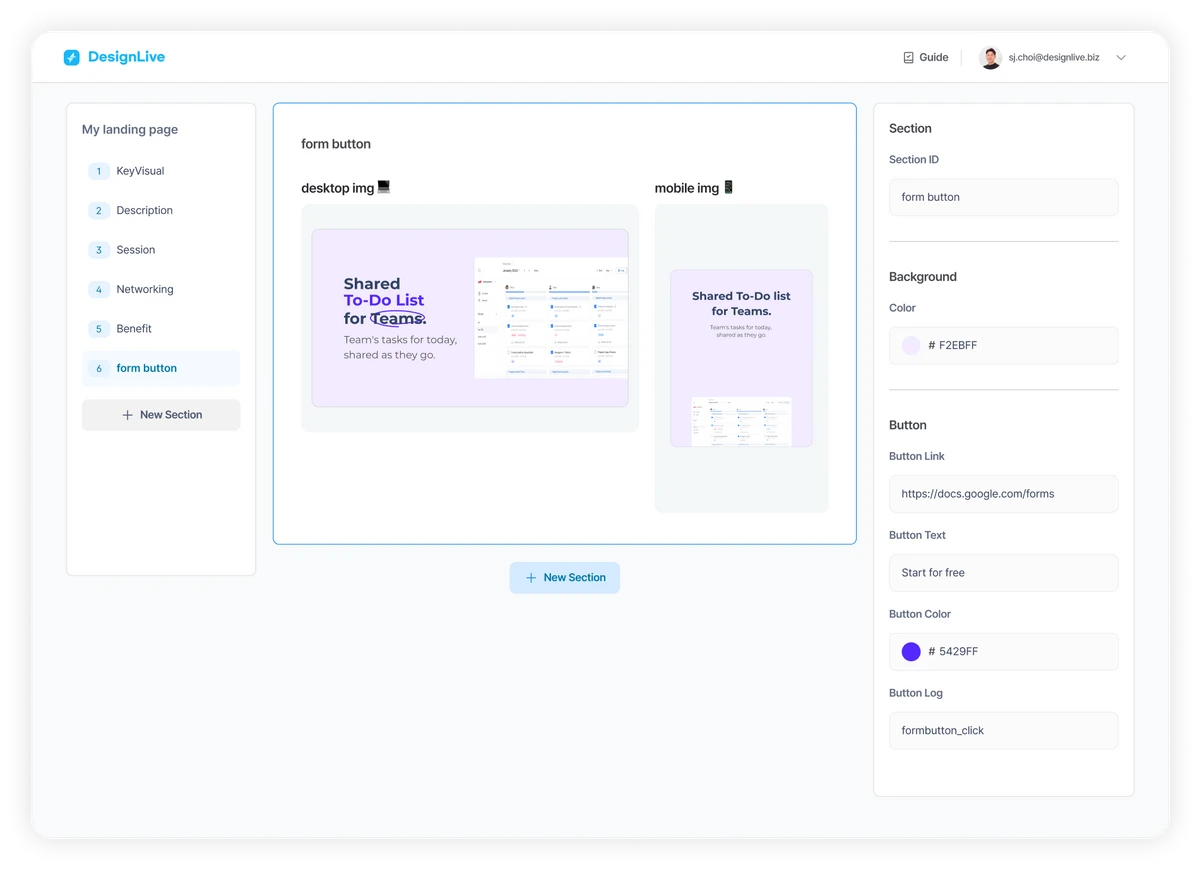Click the 'My landing page' heading
This screenshot has height=869, width=1200.
pos(130,130)
